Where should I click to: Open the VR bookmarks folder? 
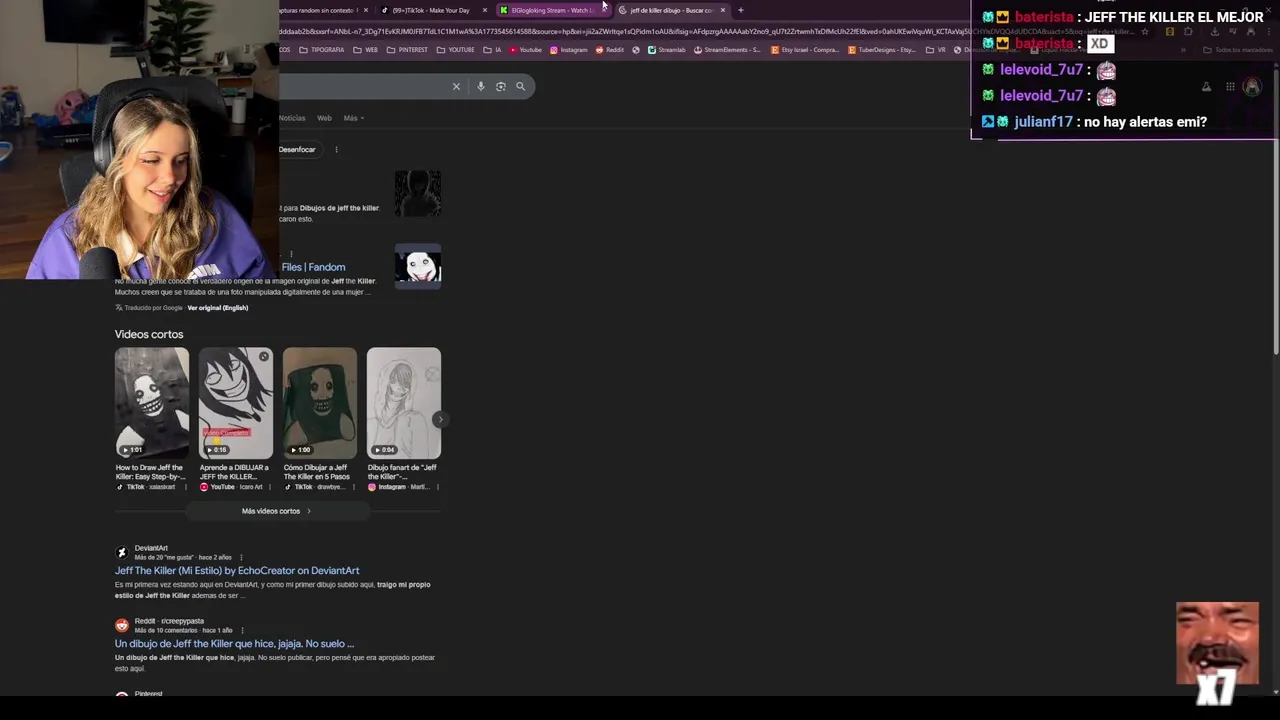[936, 50]
